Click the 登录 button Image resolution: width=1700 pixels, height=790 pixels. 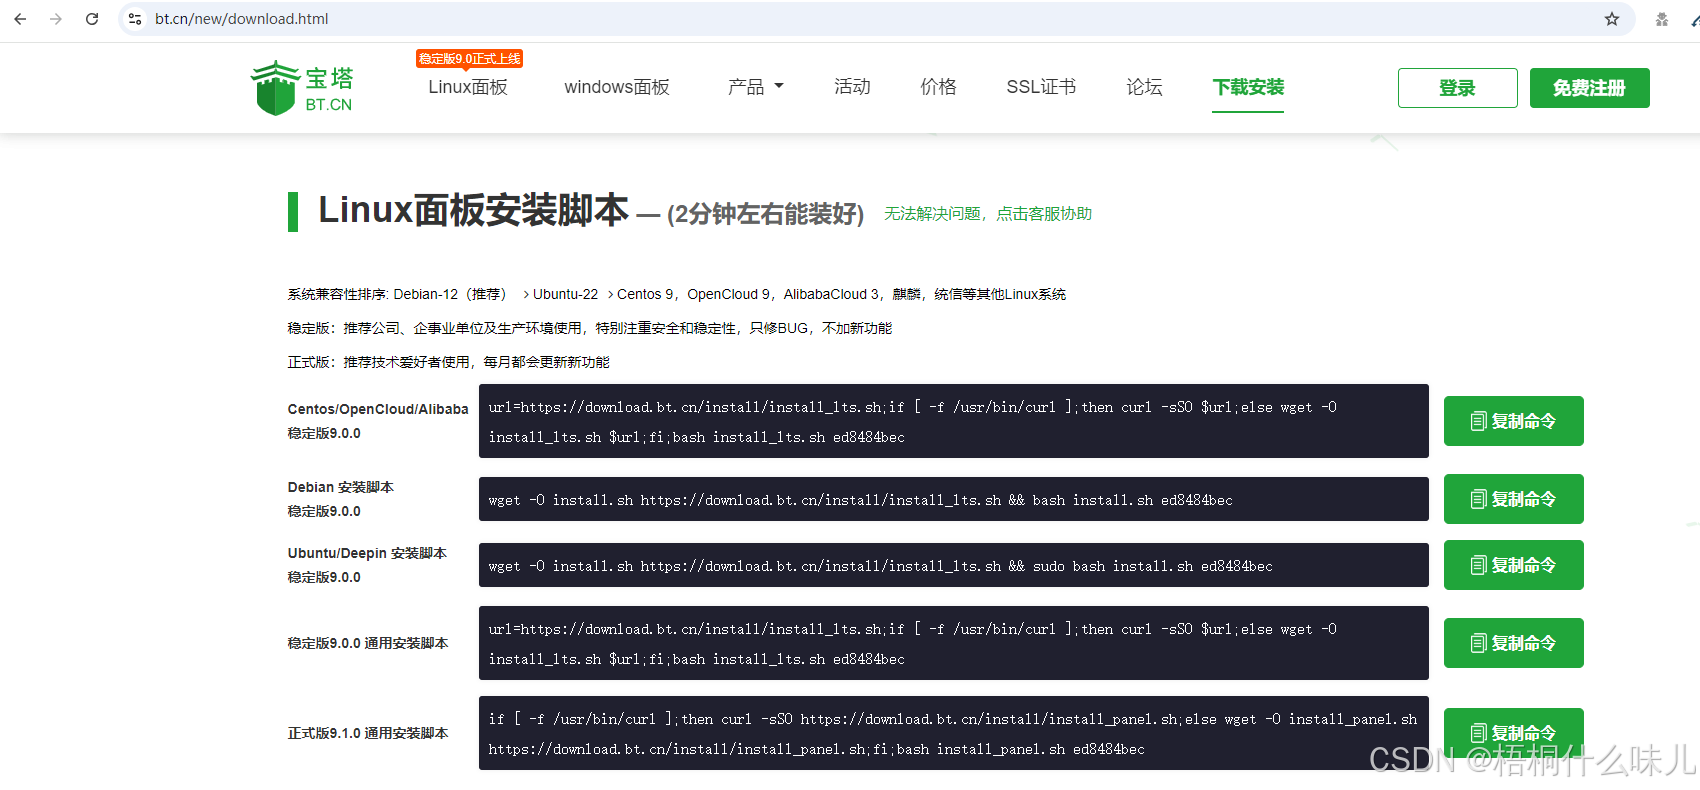coord(1458,88)
